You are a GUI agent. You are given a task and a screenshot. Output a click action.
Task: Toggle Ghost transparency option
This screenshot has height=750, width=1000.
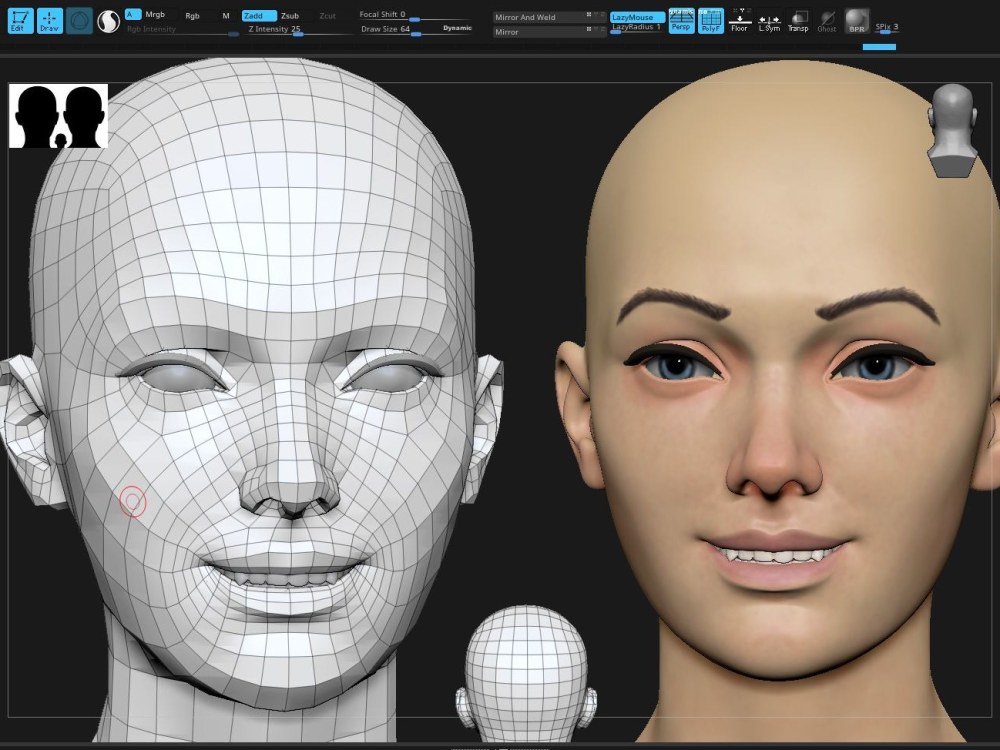(x=827, y=21)
